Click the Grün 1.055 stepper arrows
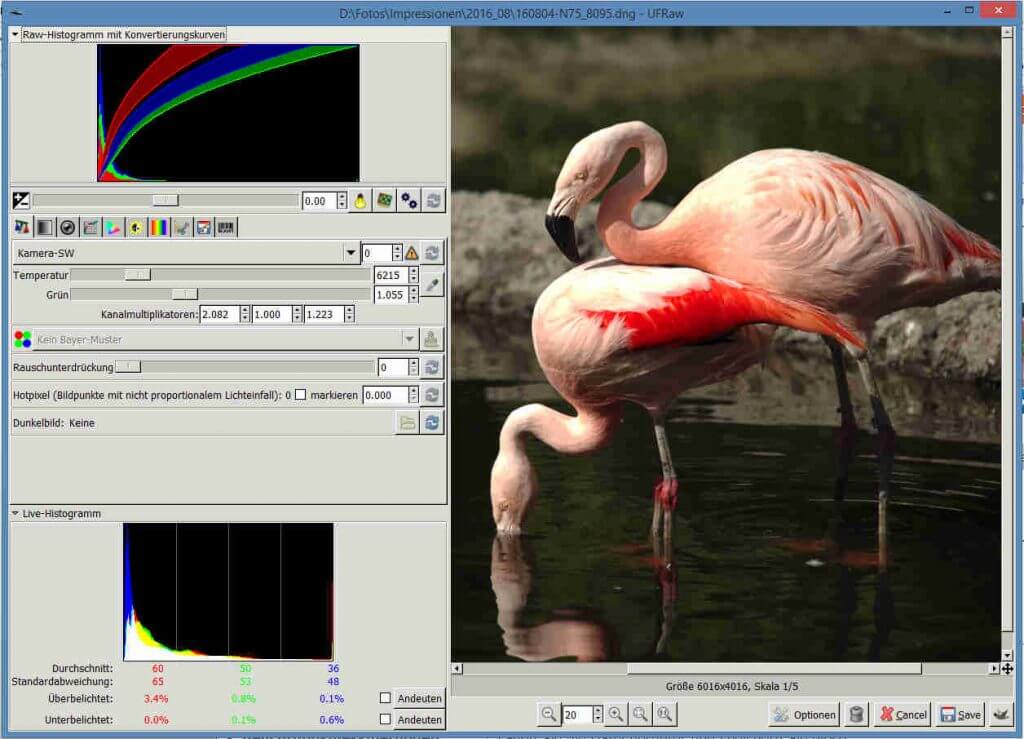 (x=413, y=295)
